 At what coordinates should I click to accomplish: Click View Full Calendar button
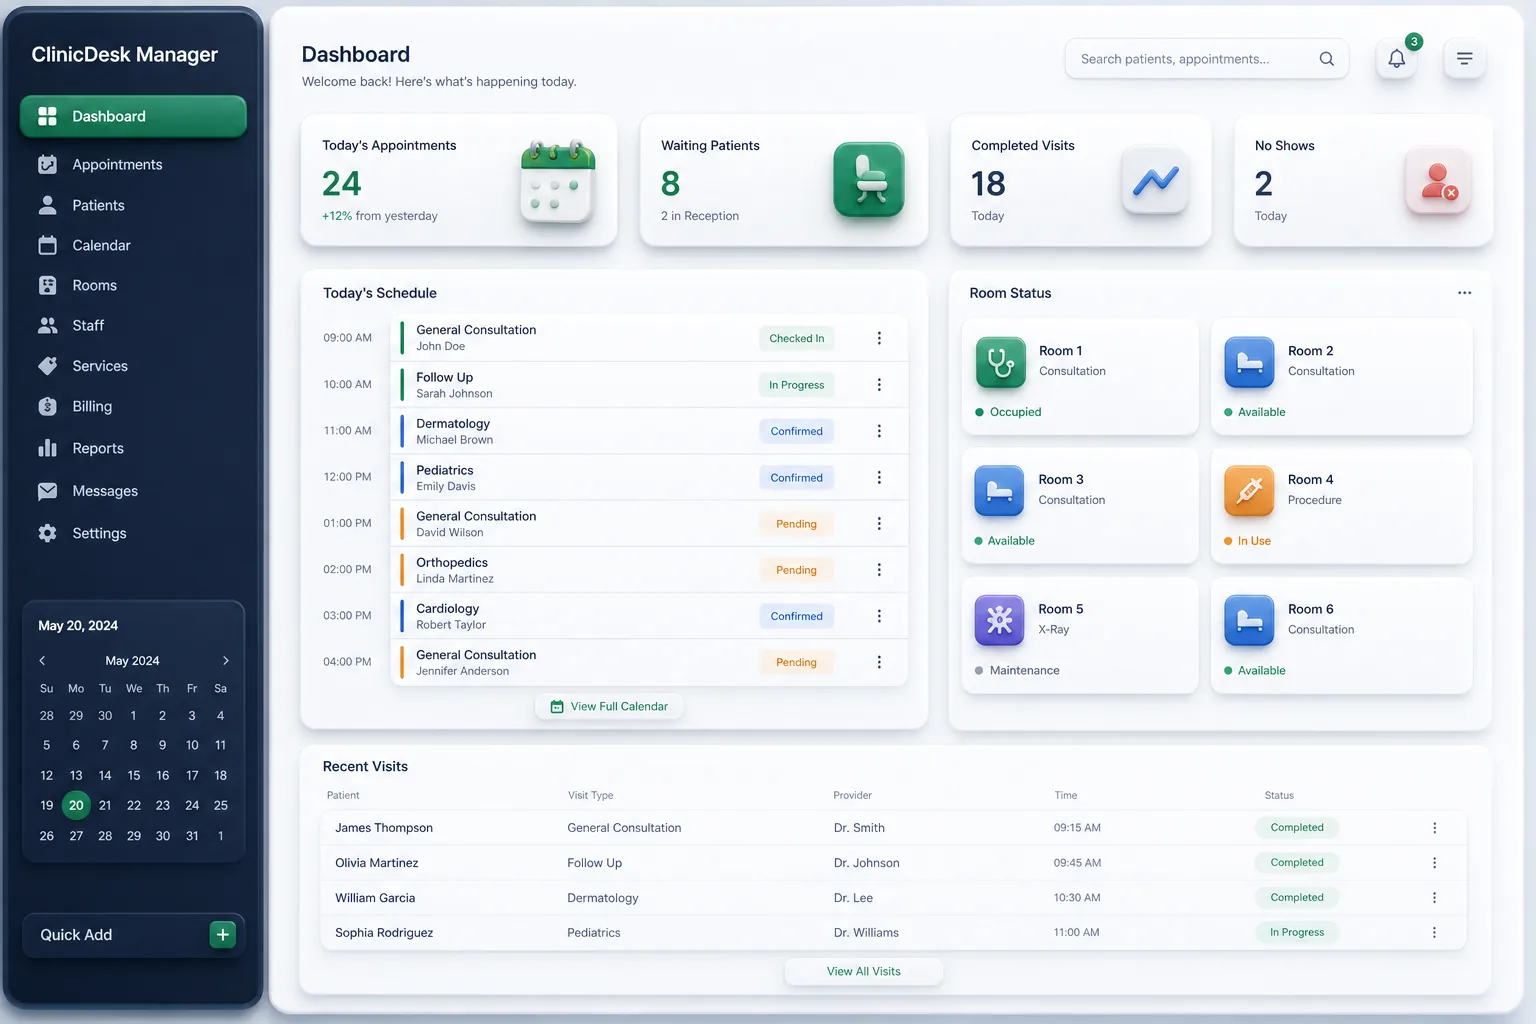coord(609,706)
